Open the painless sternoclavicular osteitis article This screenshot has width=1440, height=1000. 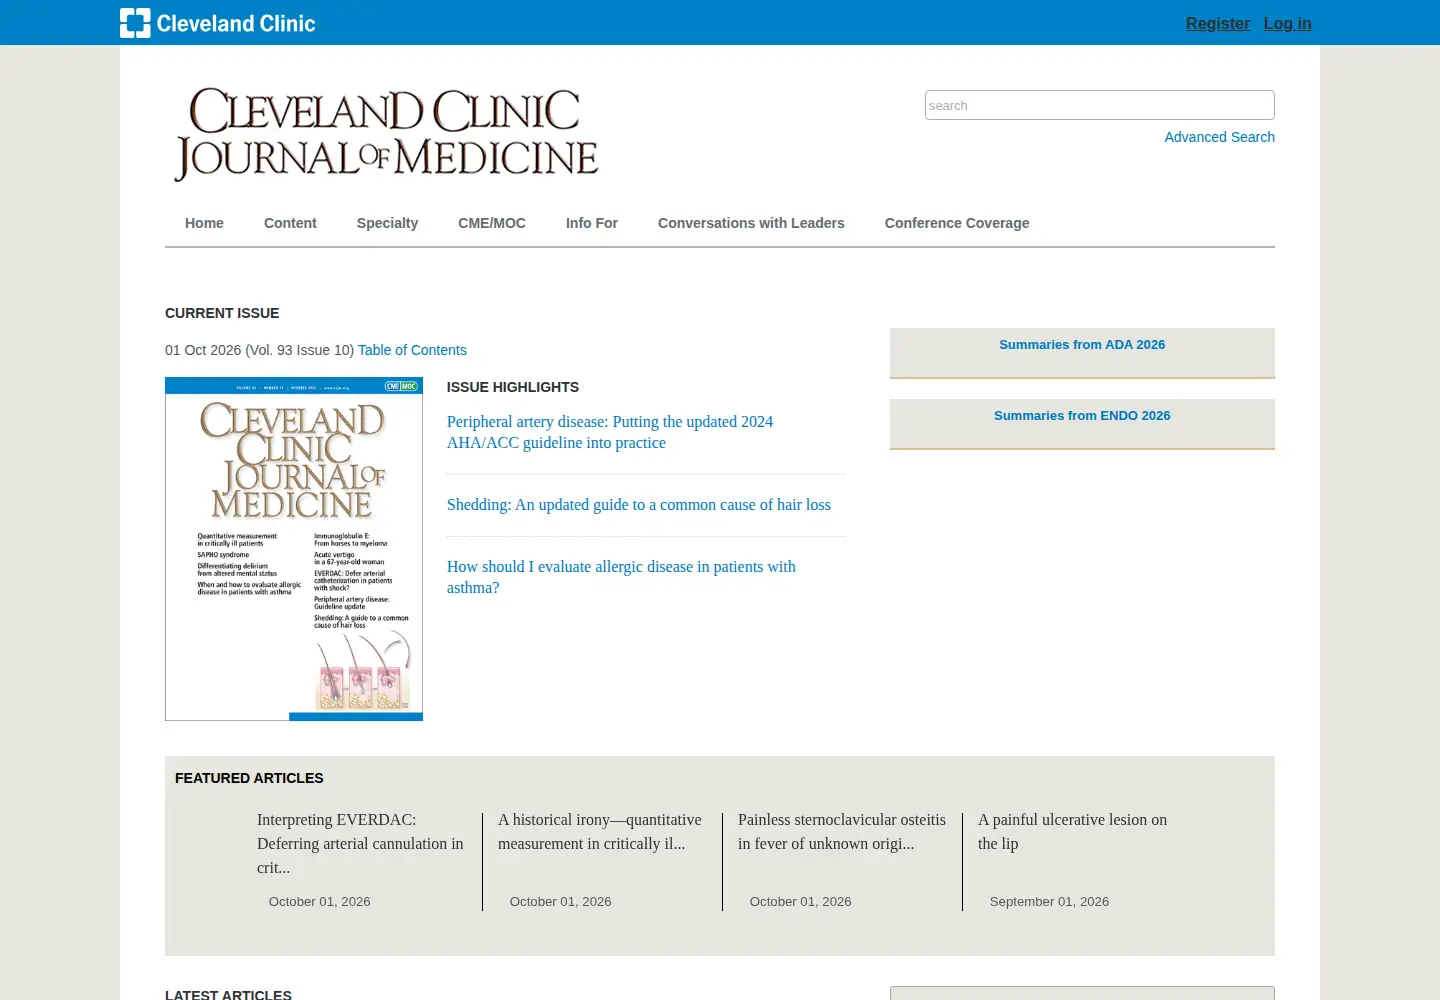click(x=842, y=832)
